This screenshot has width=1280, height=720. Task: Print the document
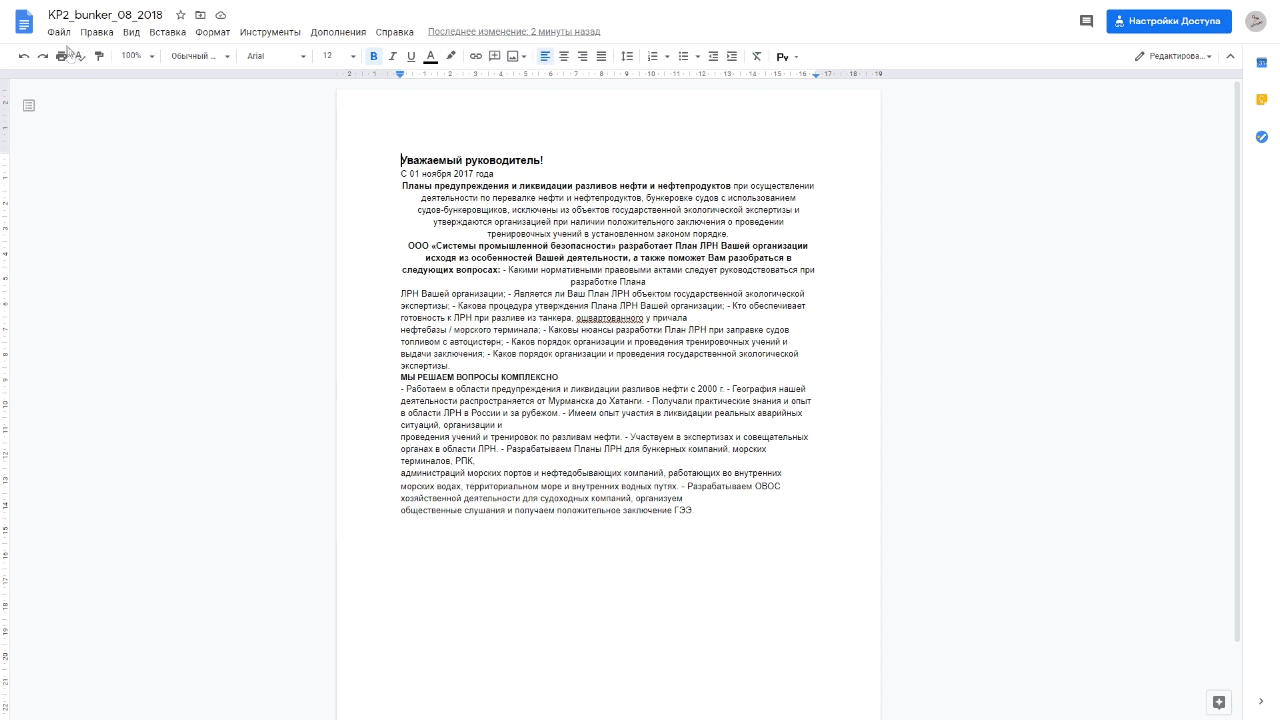click(x=61, y=56)
